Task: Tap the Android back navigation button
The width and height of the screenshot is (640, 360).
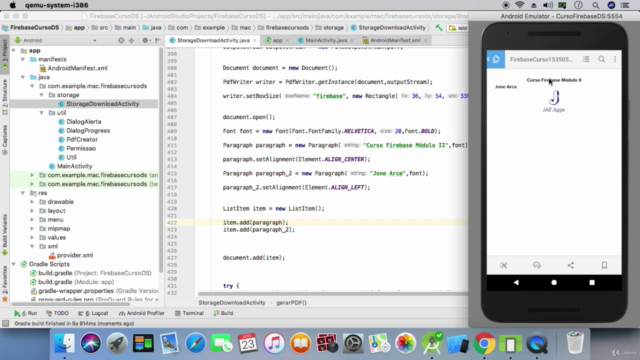Action: tap(516, 282)
